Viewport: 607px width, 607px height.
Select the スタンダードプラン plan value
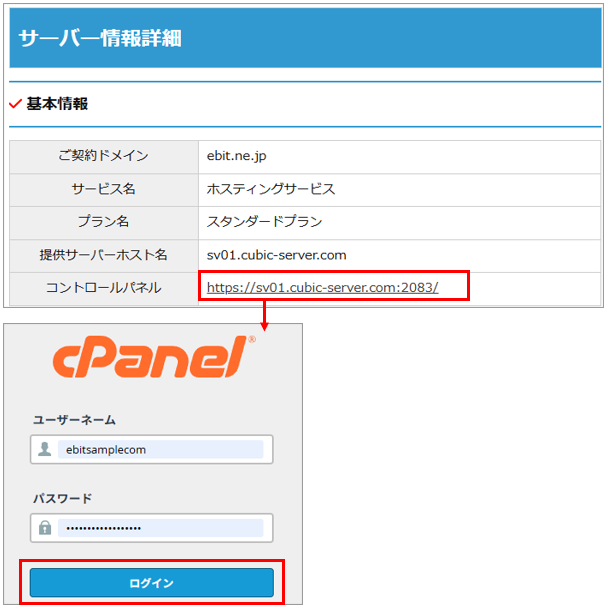tap(264, 222)
